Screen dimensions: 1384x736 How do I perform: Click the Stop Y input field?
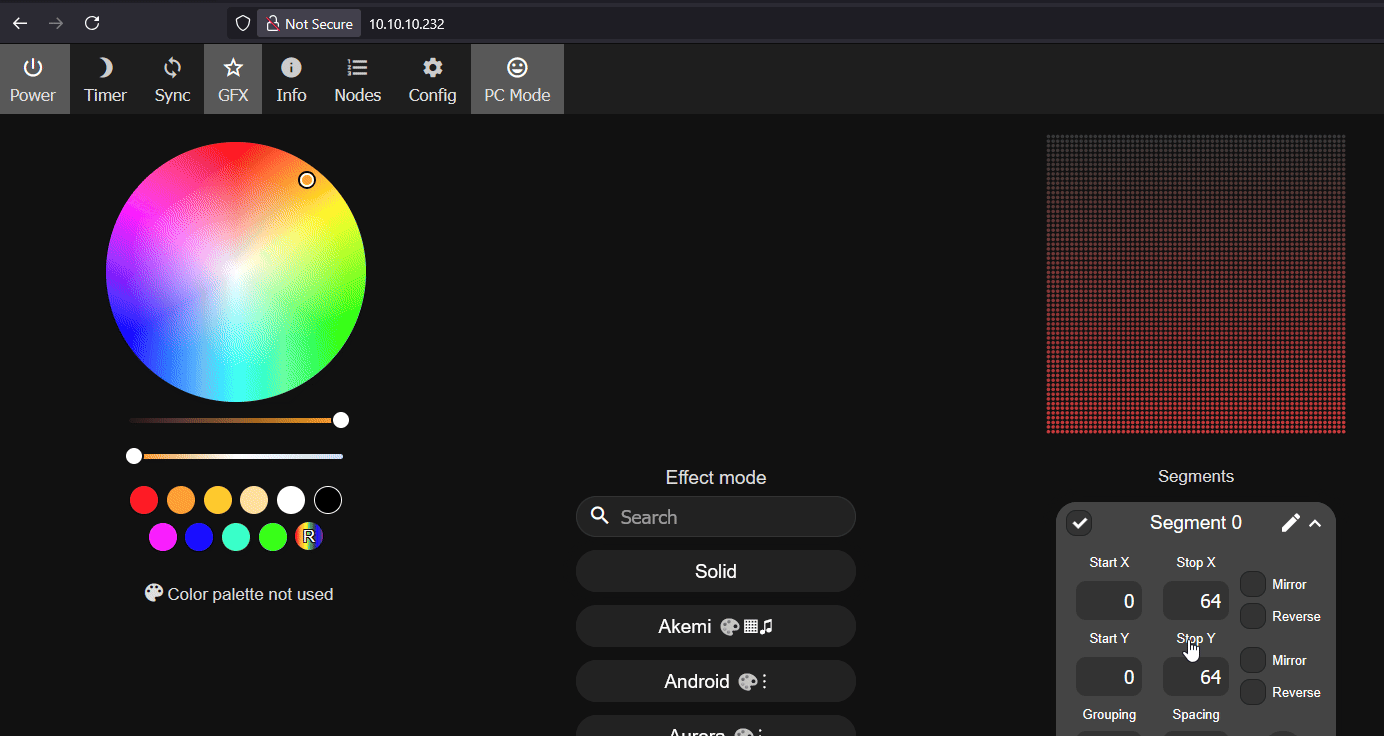tap(1196, 677)
